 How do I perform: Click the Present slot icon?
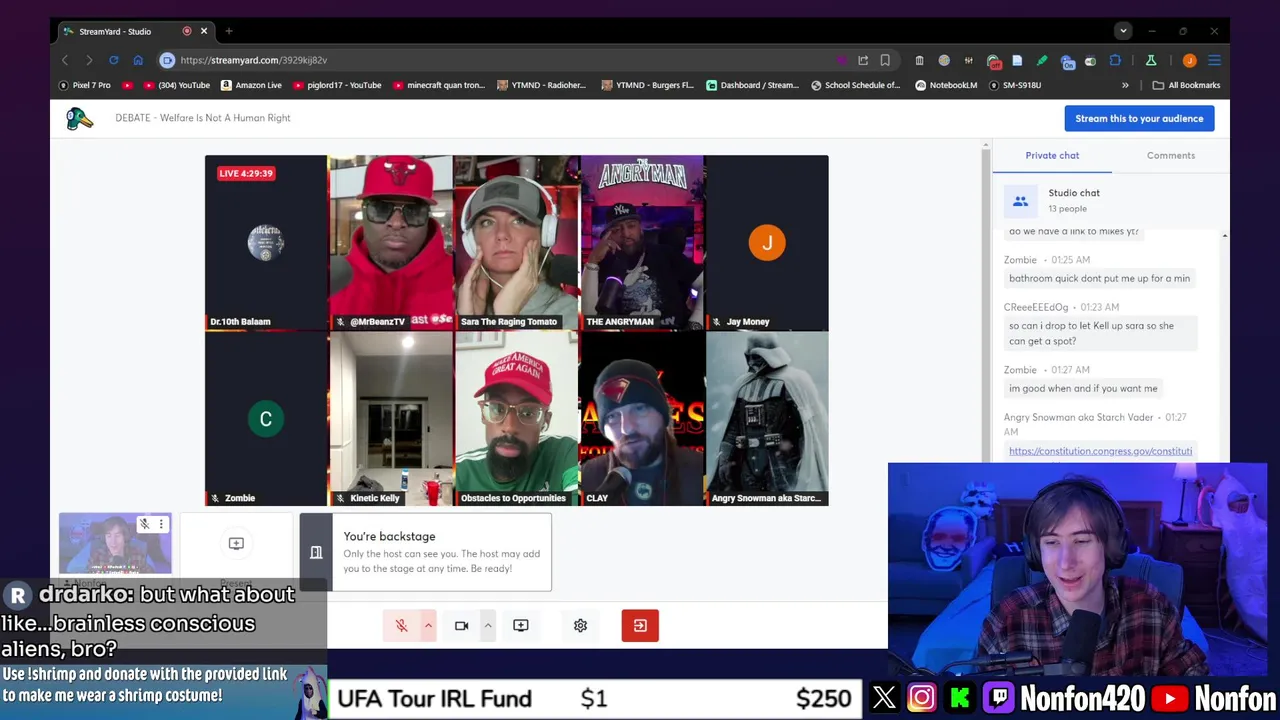[236, 543]
